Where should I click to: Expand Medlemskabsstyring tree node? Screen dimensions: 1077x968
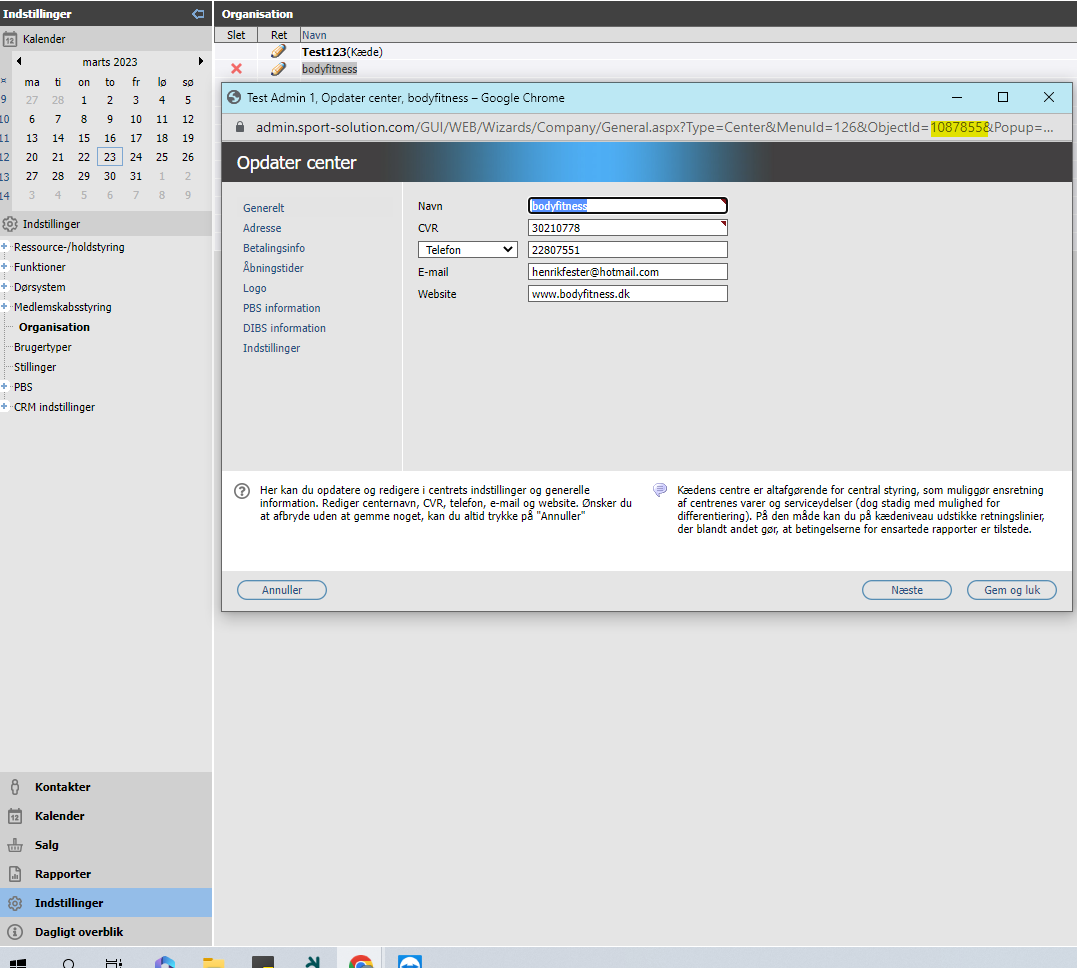point(4,306)
